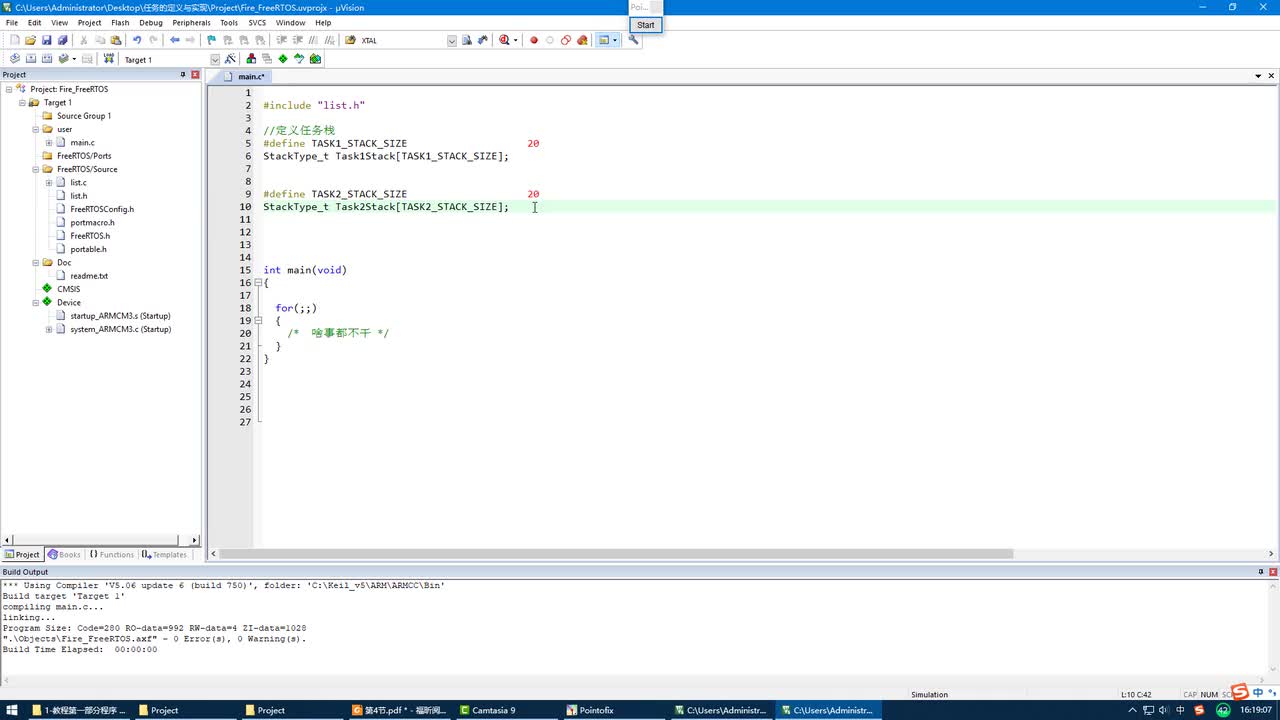
Task: Toggle window layout button in toolbar
Action: click(604, 40)
